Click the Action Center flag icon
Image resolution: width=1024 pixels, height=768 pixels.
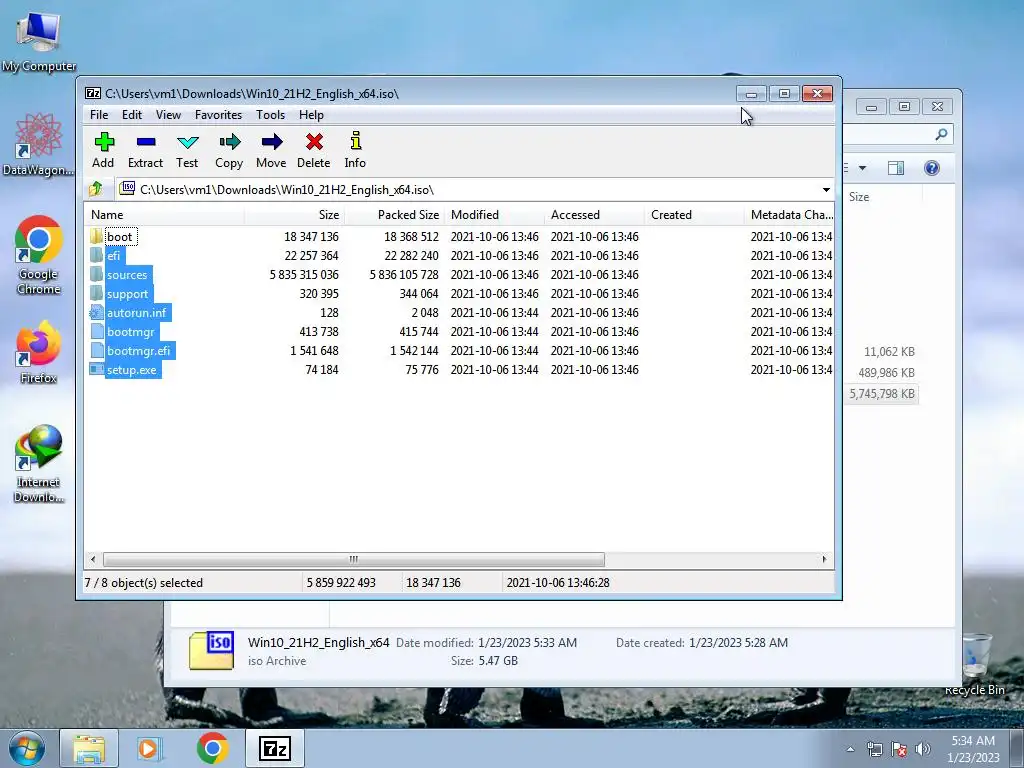899,749
